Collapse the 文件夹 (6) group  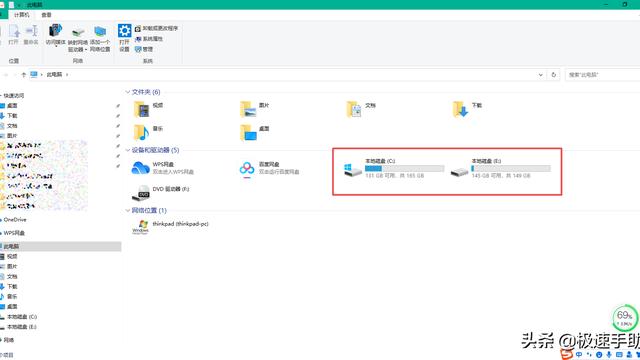pos(128,92)
